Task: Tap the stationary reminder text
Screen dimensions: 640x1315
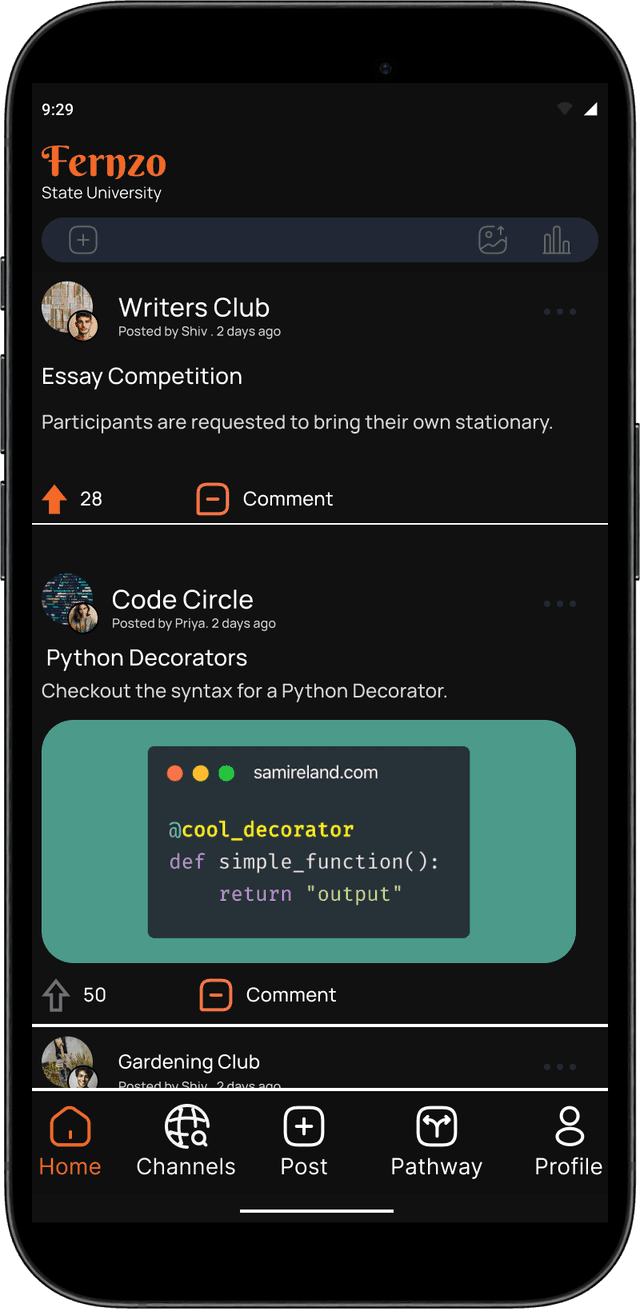Action: tap(297, 423)
